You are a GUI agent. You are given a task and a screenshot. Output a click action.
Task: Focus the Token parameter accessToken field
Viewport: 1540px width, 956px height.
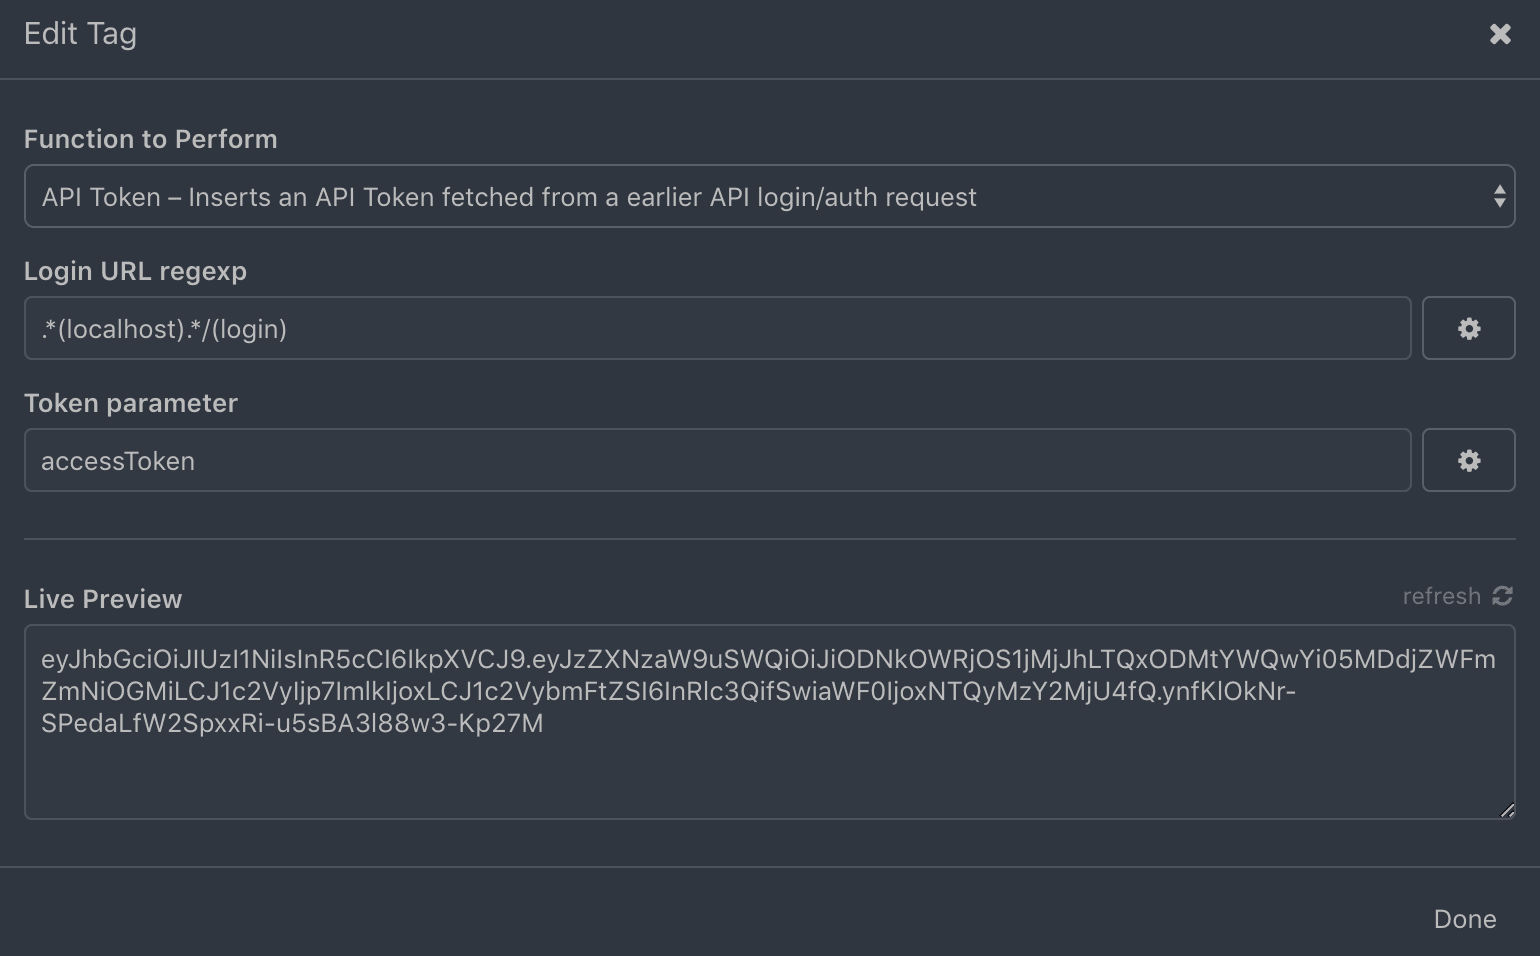click(717, 461)
